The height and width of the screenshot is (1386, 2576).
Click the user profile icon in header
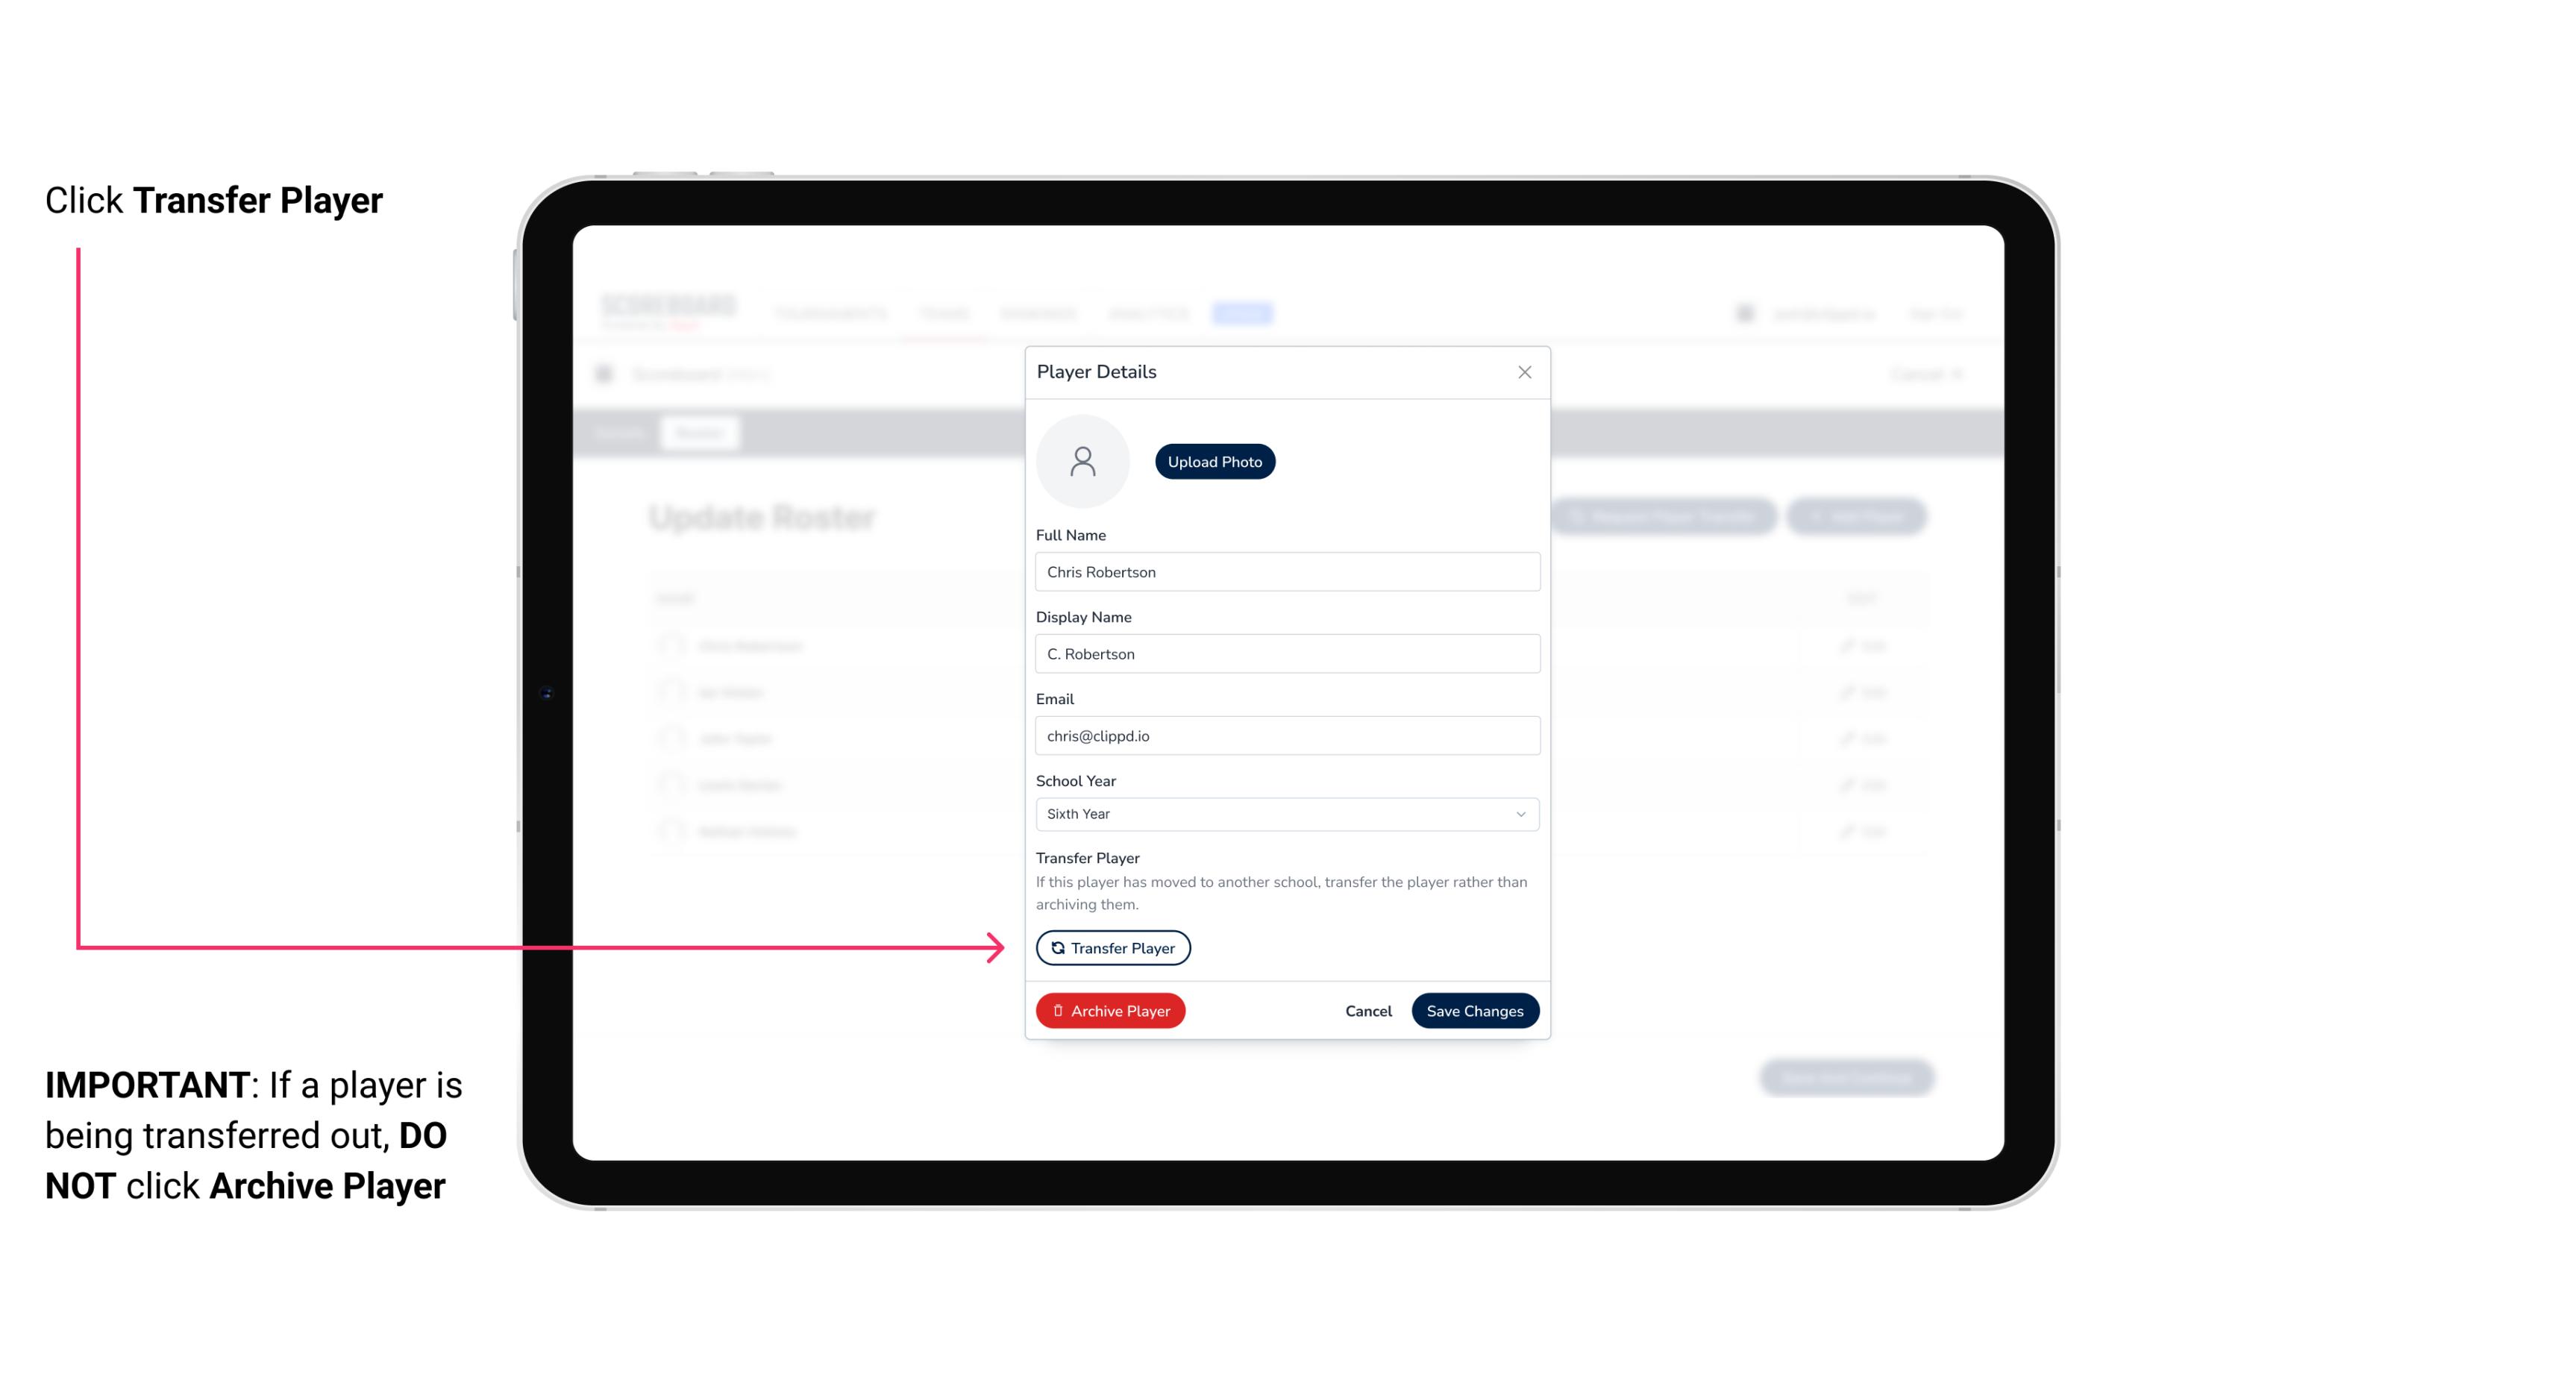tap(1746, 313)
